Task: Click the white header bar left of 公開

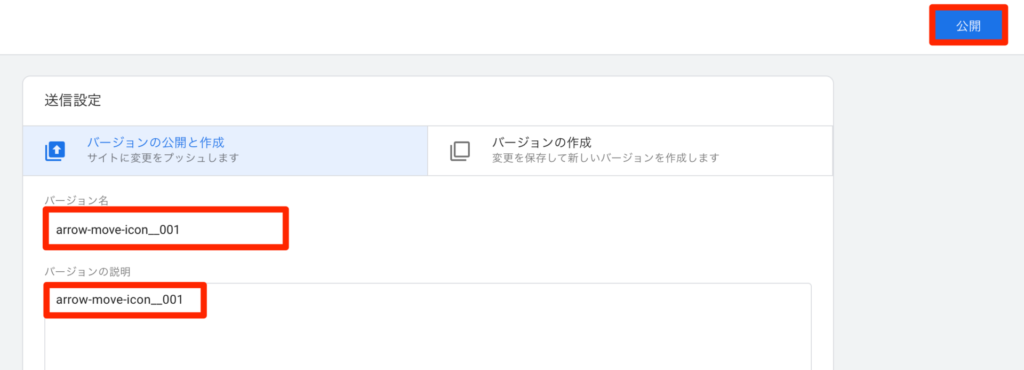Action: tap(457, 26)
